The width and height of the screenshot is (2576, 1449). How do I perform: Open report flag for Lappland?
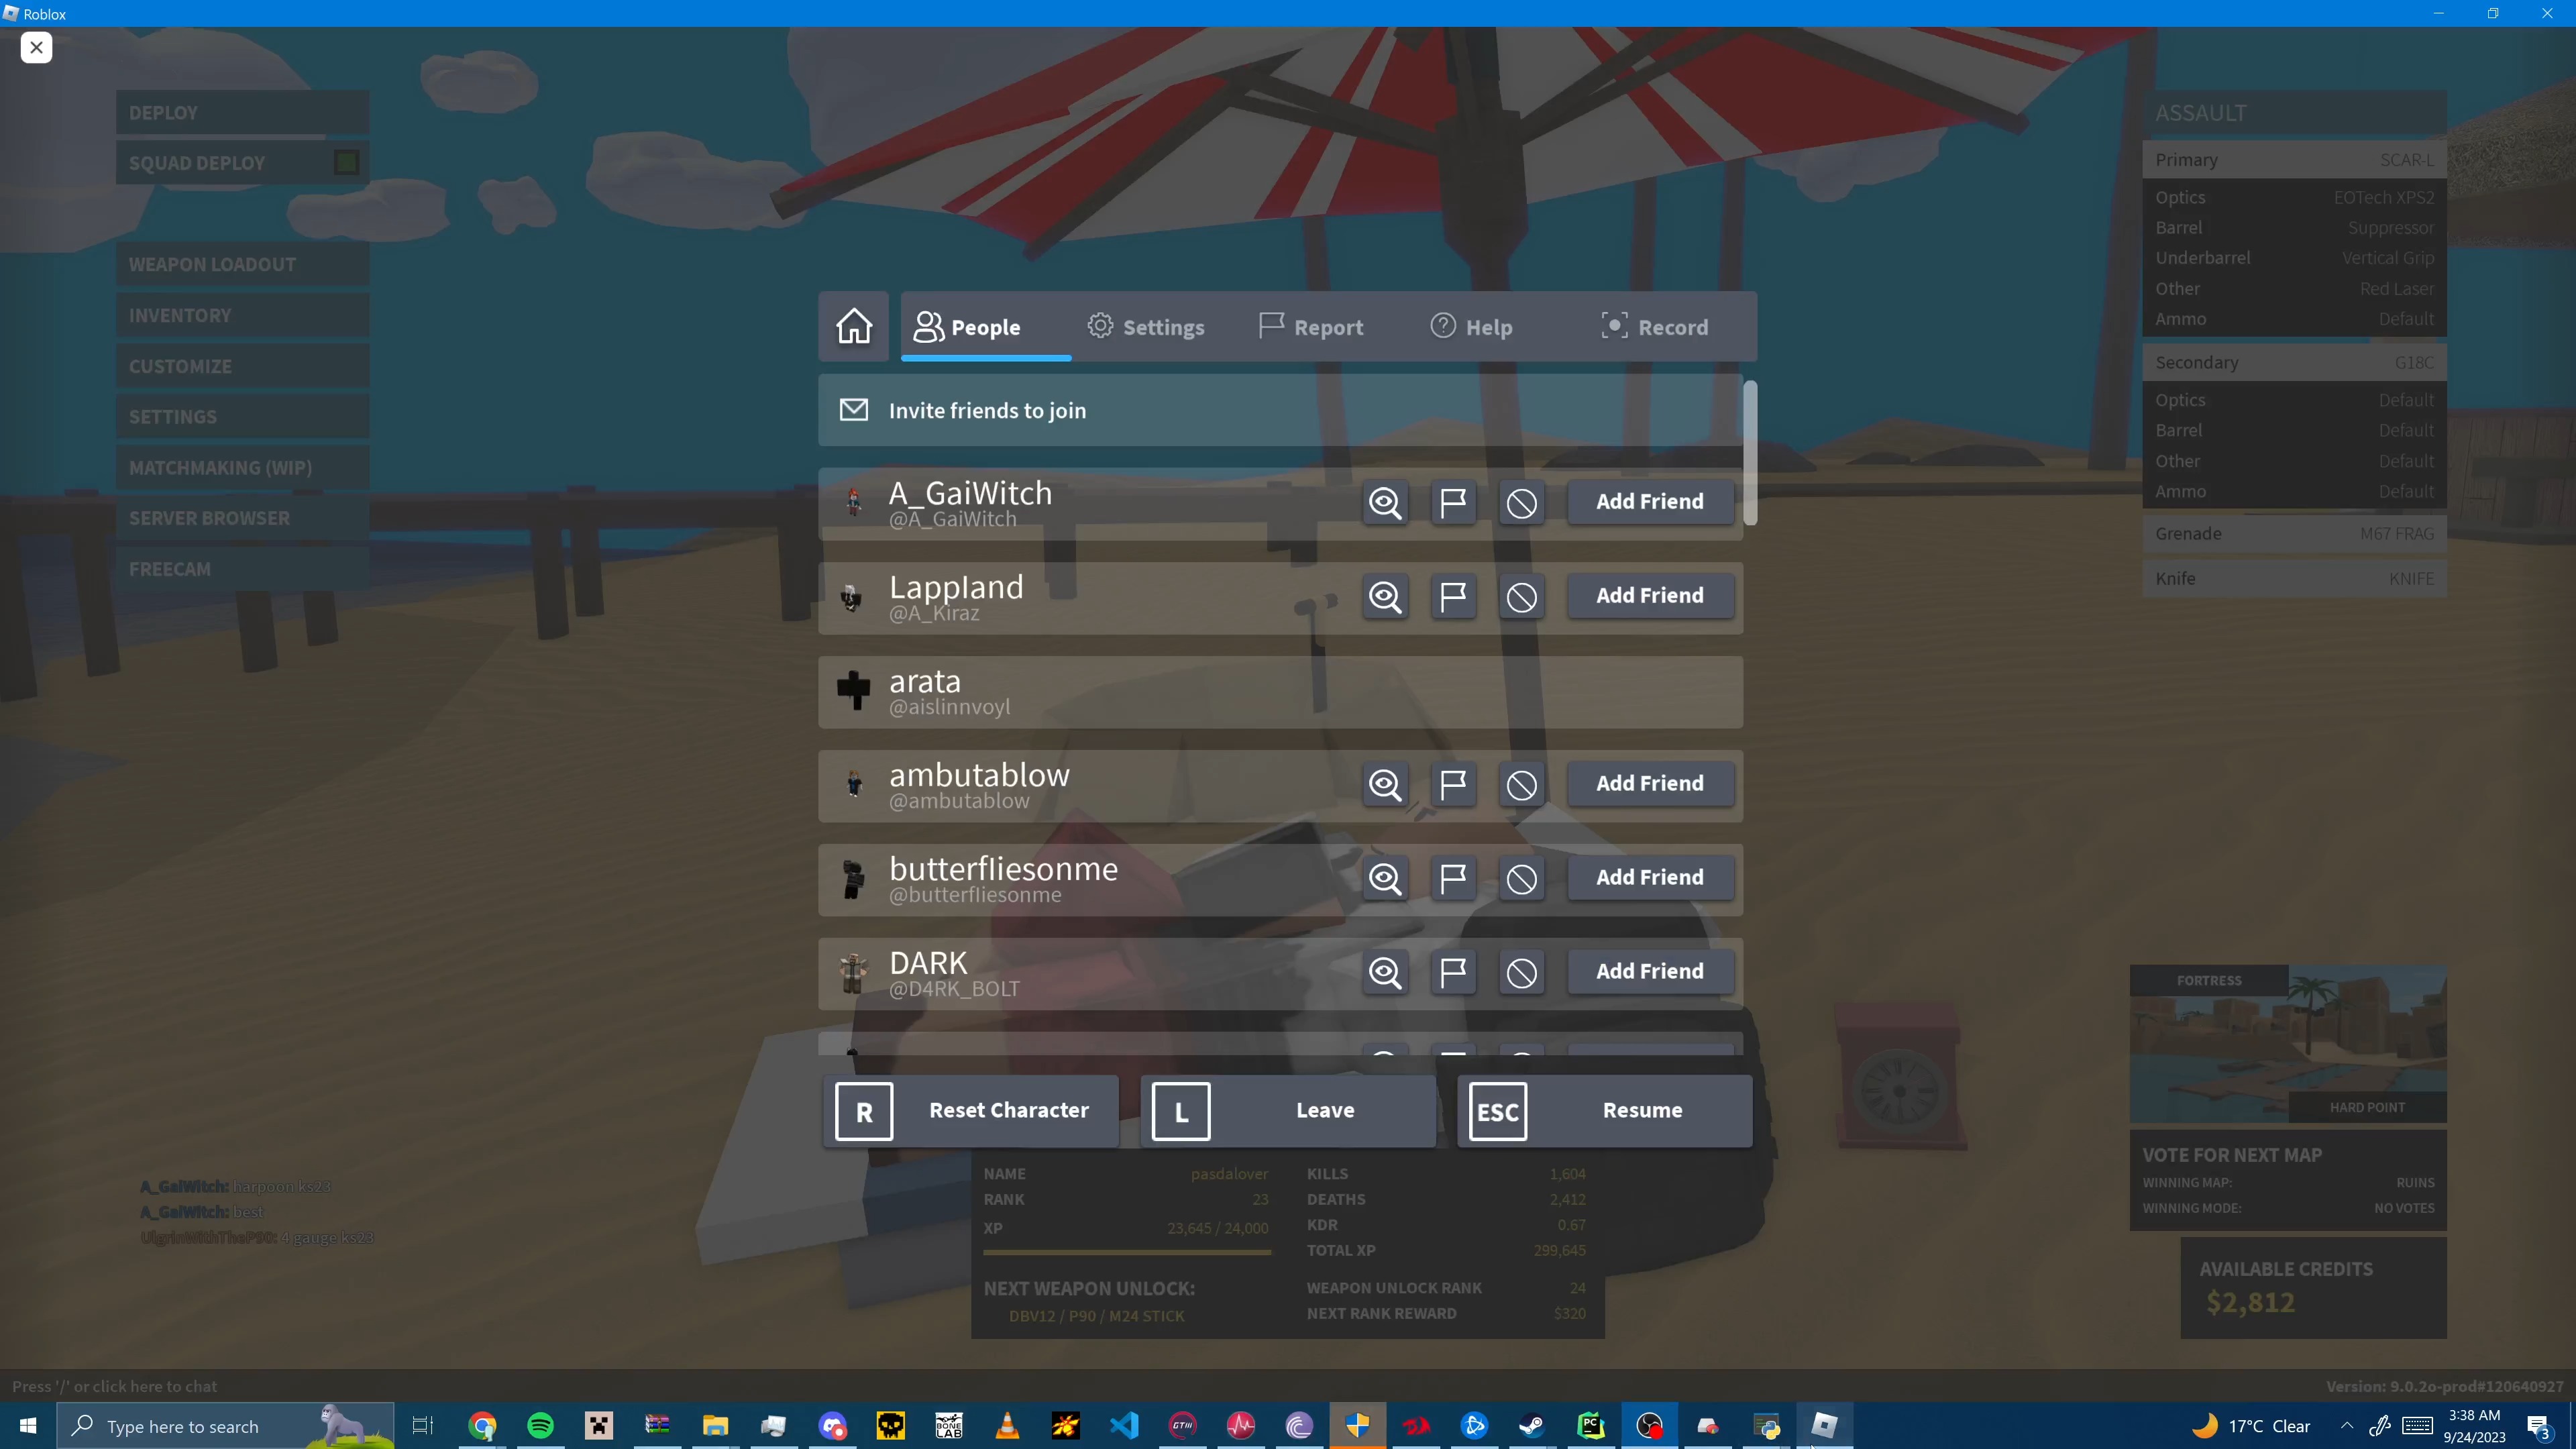tap(1453, 597)
